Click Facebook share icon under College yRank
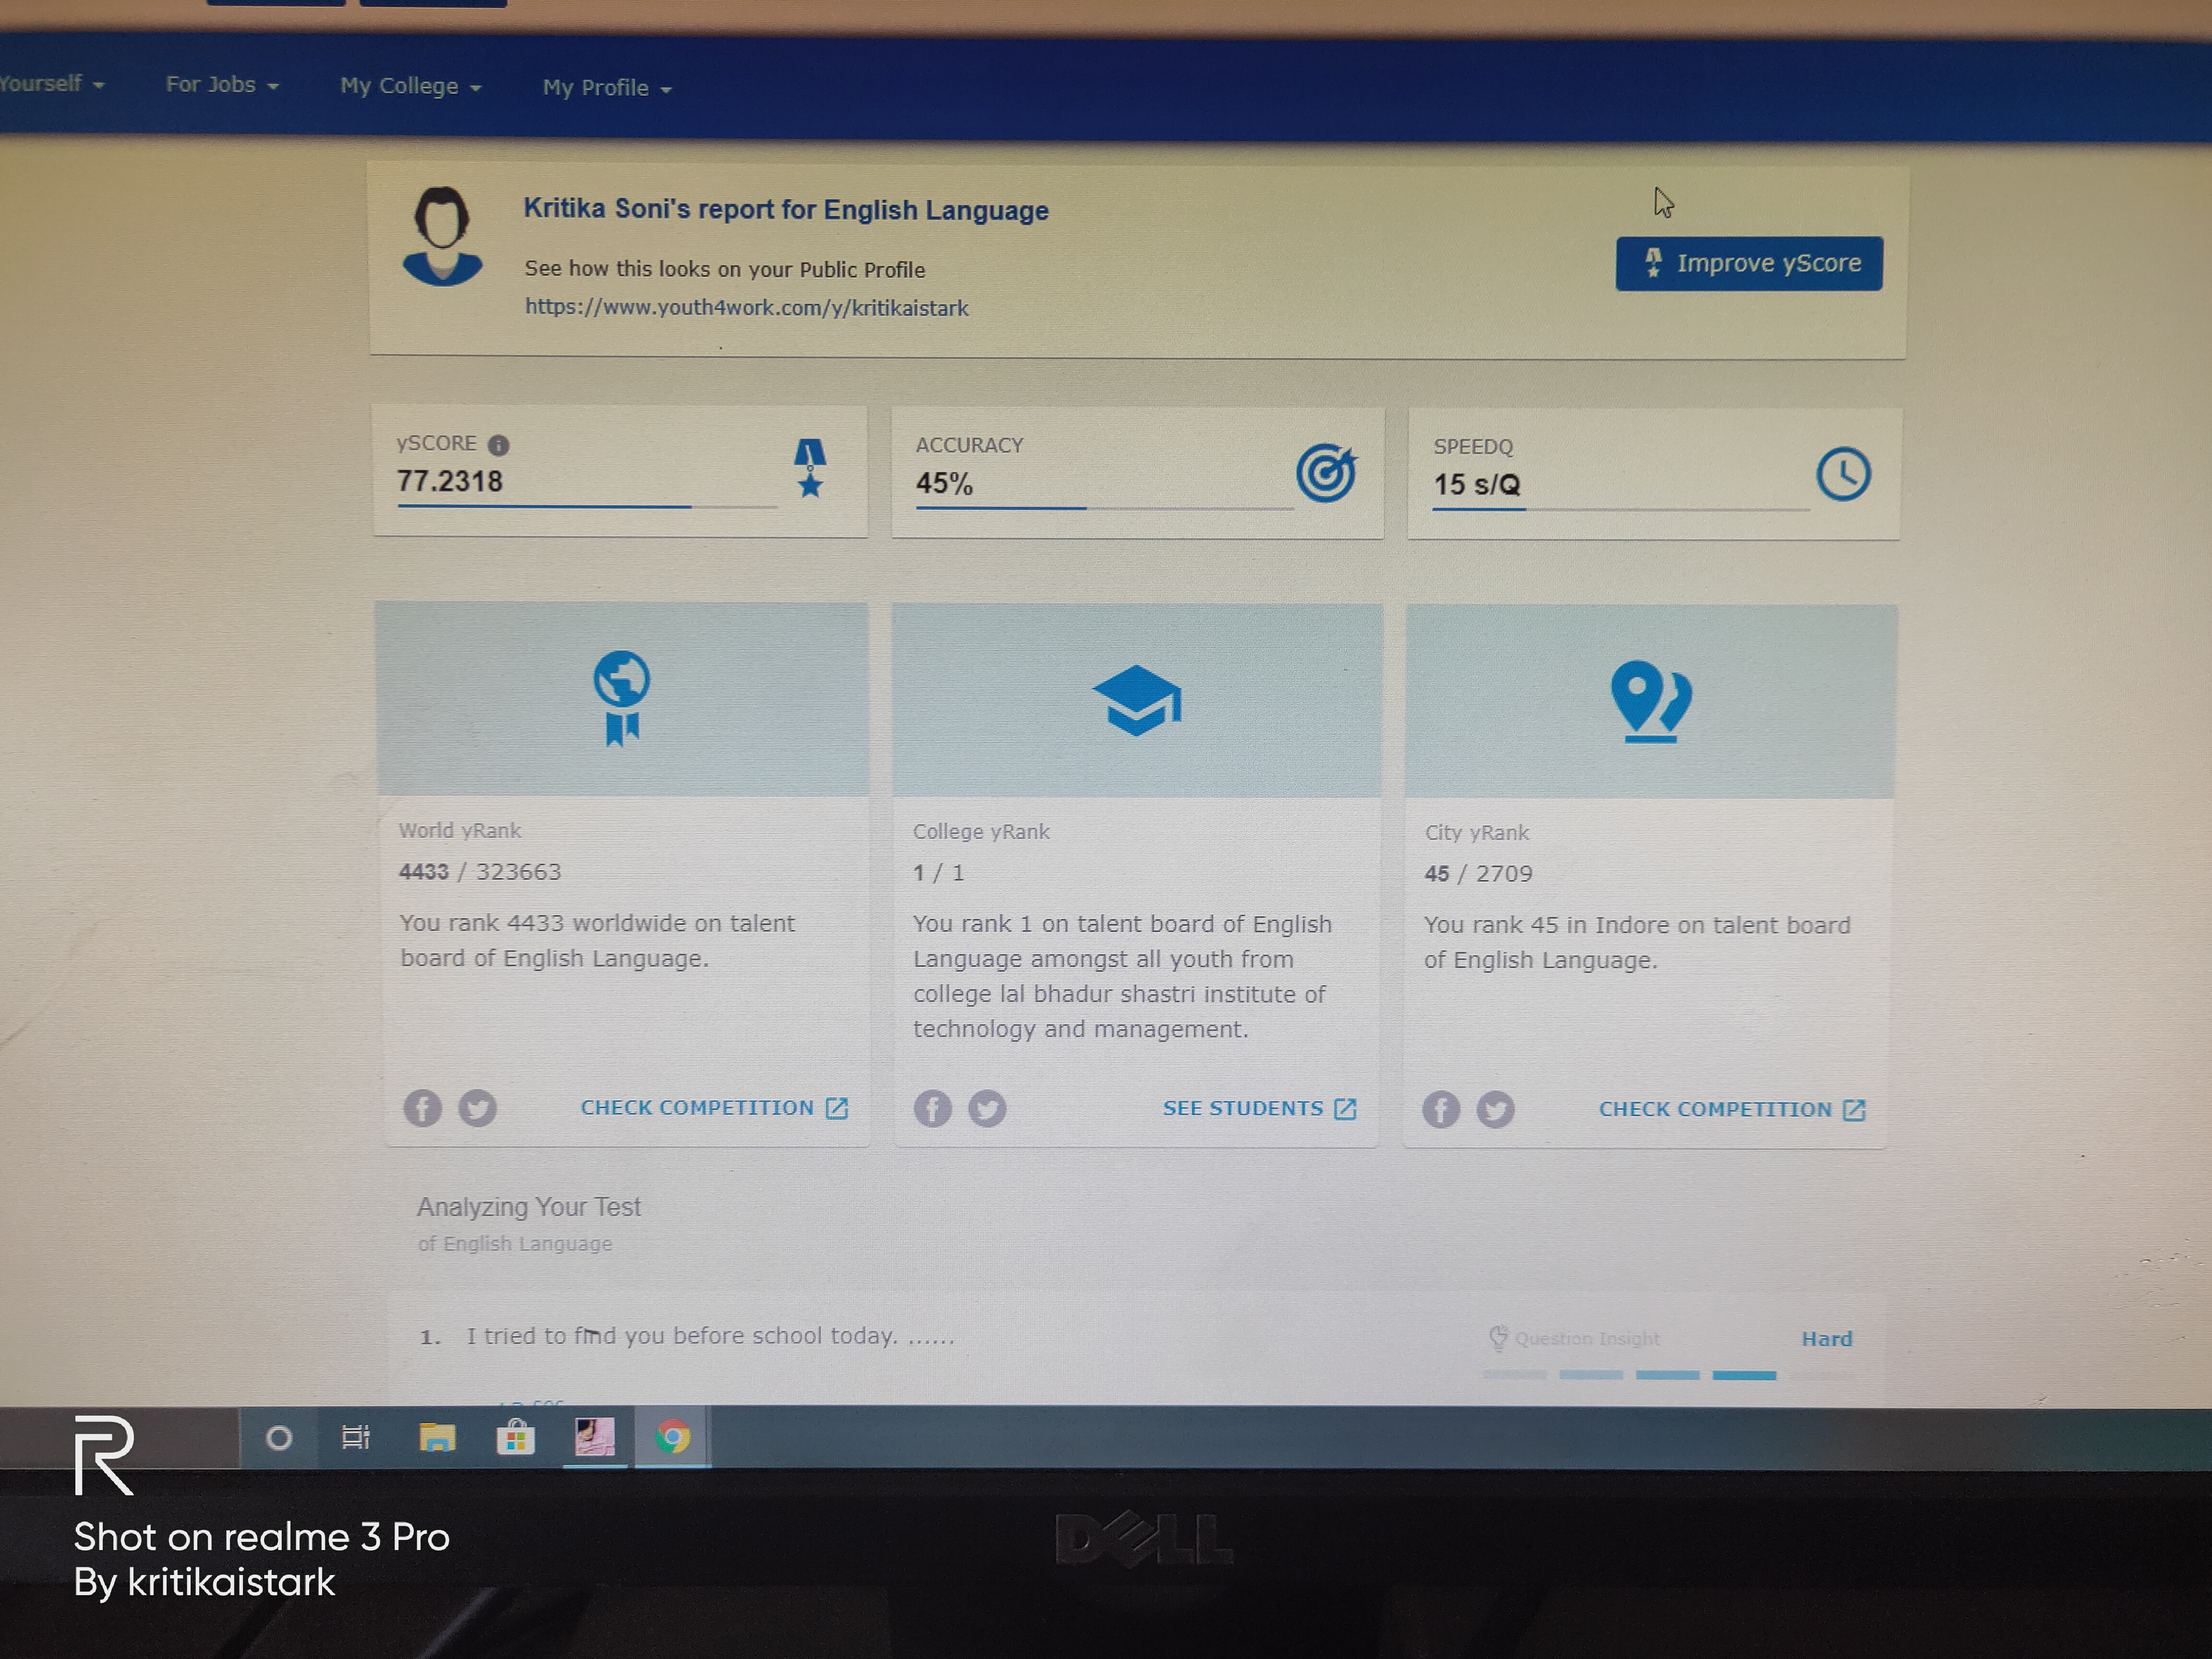This screenshot has height=1659, width=2212. pyautogui.click(x=932, y=1109)
